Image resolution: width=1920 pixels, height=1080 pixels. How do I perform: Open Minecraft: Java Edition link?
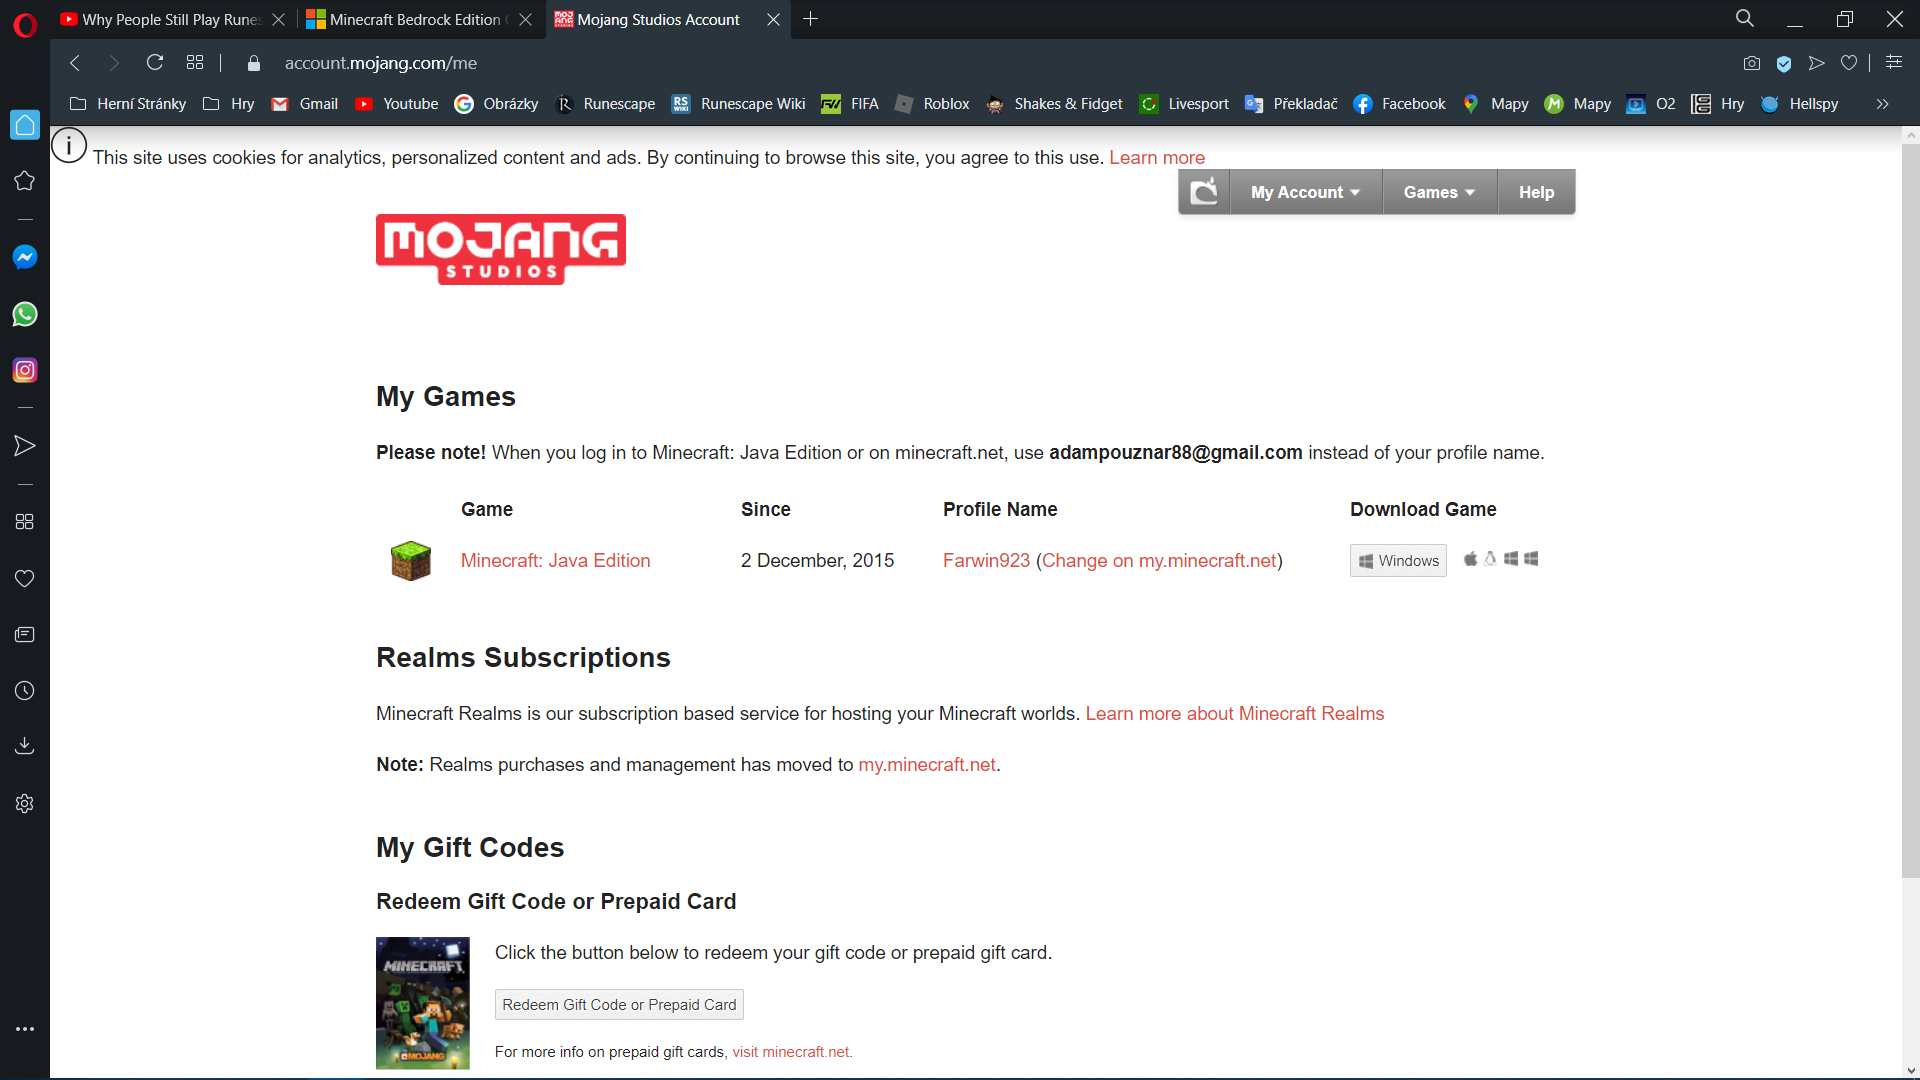point(555,561)
